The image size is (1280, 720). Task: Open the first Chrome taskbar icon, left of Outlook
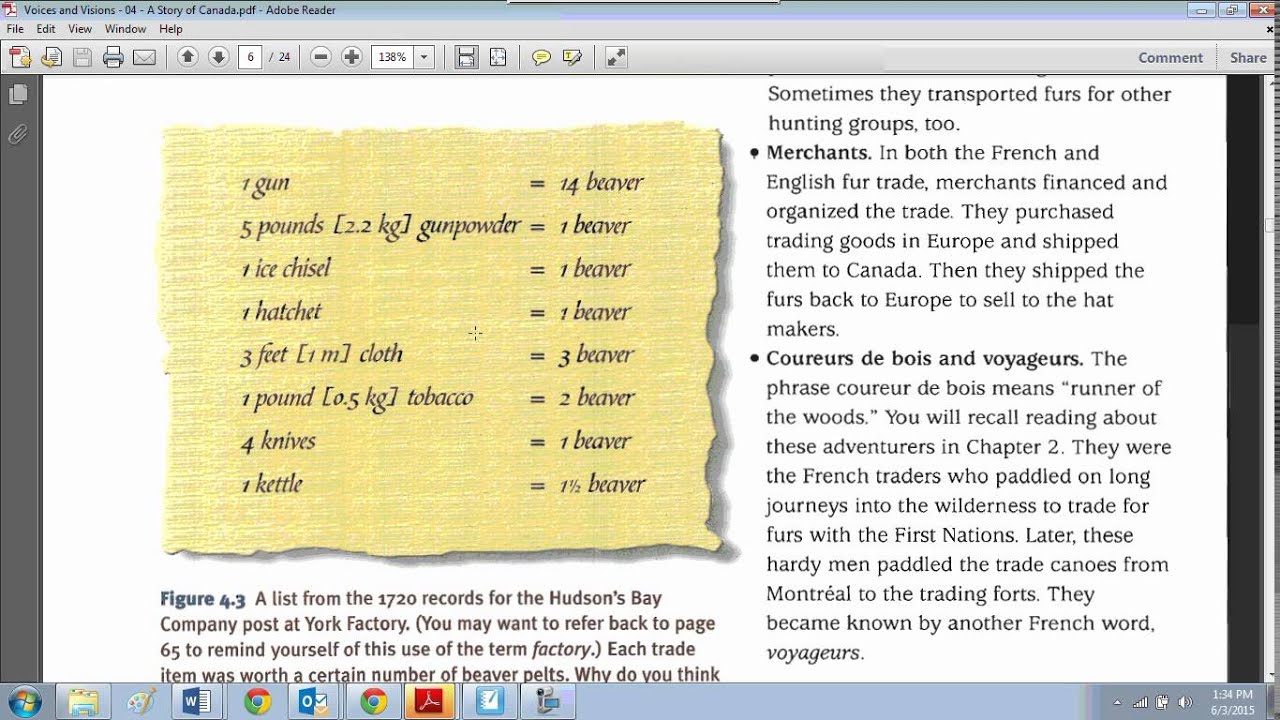coord(257,702)
